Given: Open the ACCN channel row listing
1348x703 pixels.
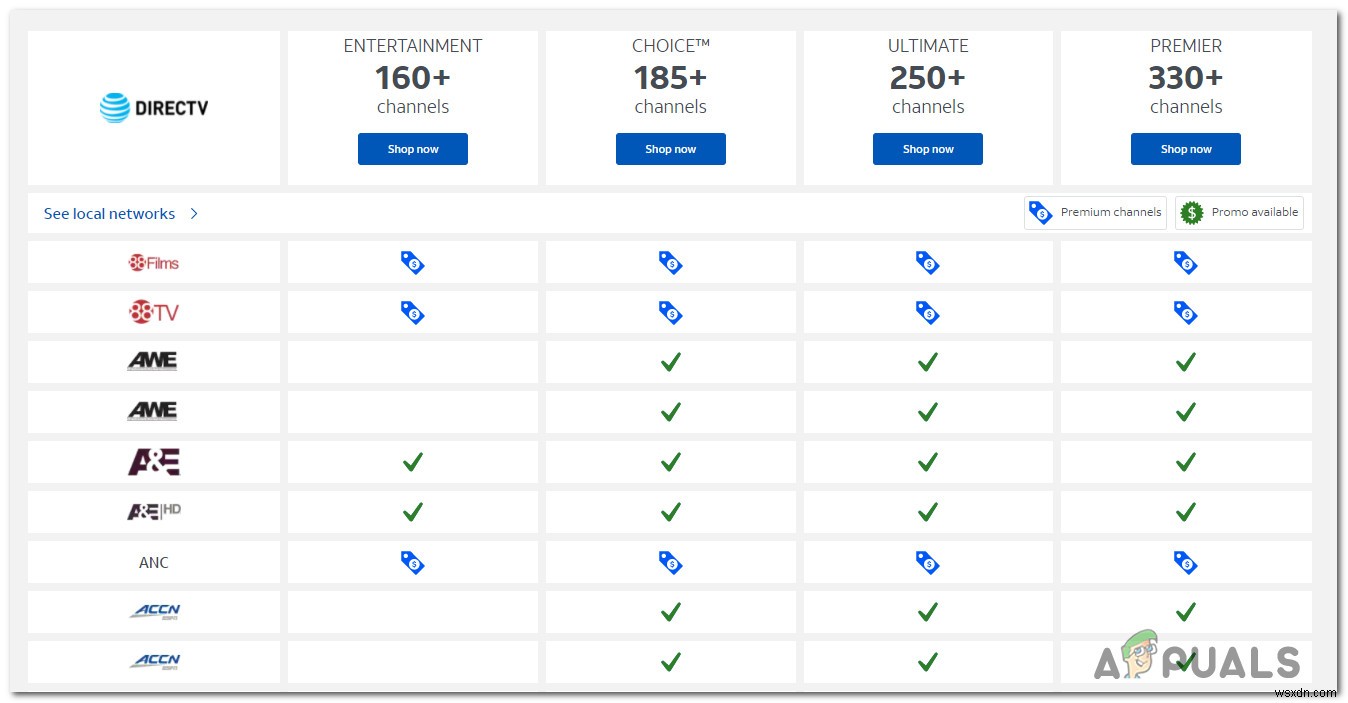Looking at the screenshot, I should point(153,612).
